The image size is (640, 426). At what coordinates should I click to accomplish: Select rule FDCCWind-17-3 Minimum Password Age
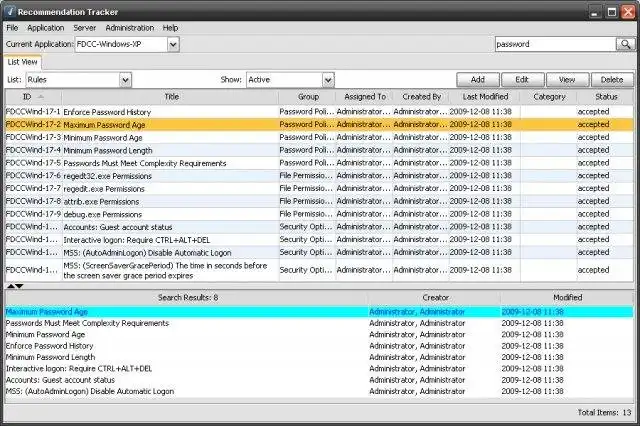click(x=320, y=138)
